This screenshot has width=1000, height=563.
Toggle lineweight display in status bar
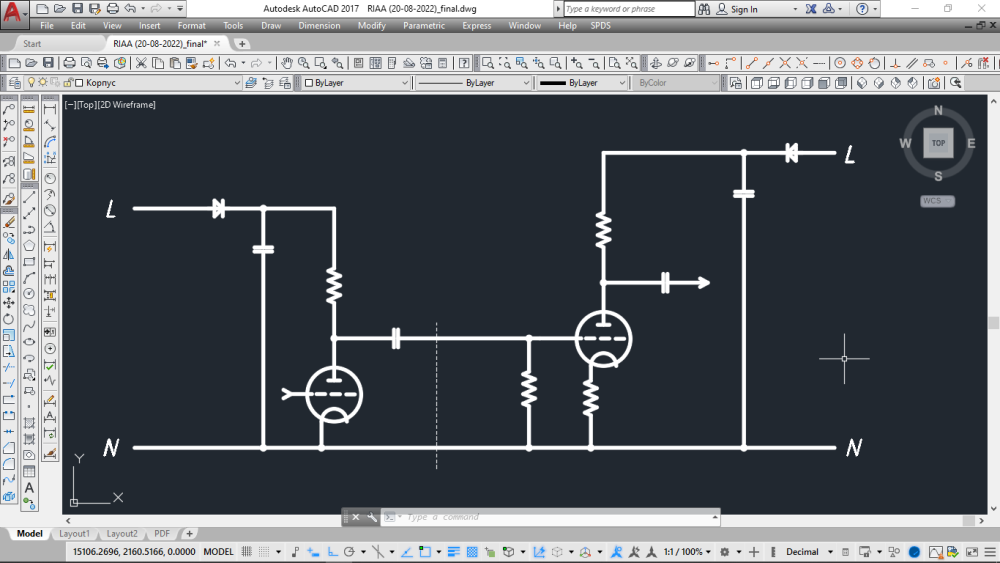[453, 552]
